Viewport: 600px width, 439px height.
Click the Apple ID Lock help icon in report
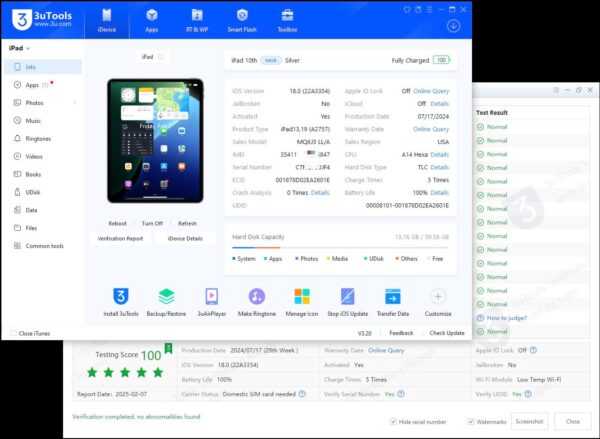coord(533,350)
